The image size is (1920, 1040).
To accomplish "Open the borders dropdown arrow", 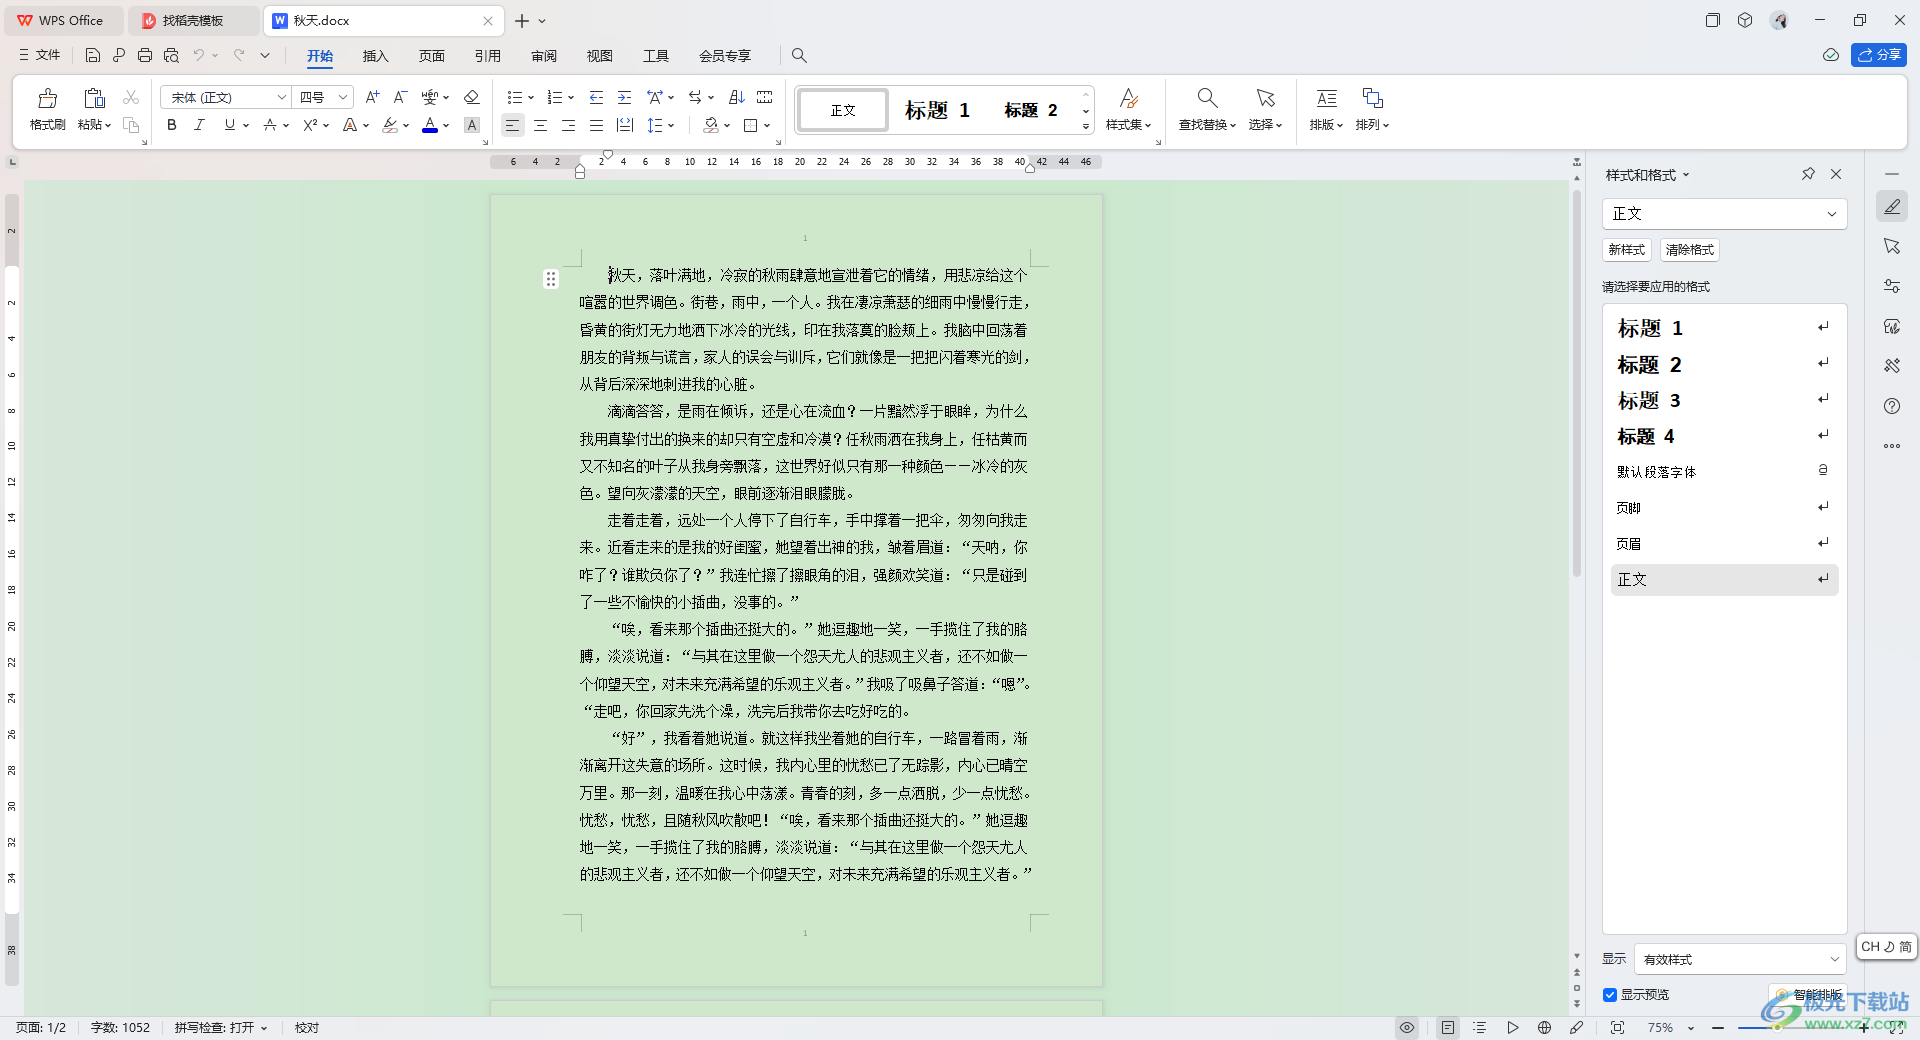I will [x=767, y=126].
